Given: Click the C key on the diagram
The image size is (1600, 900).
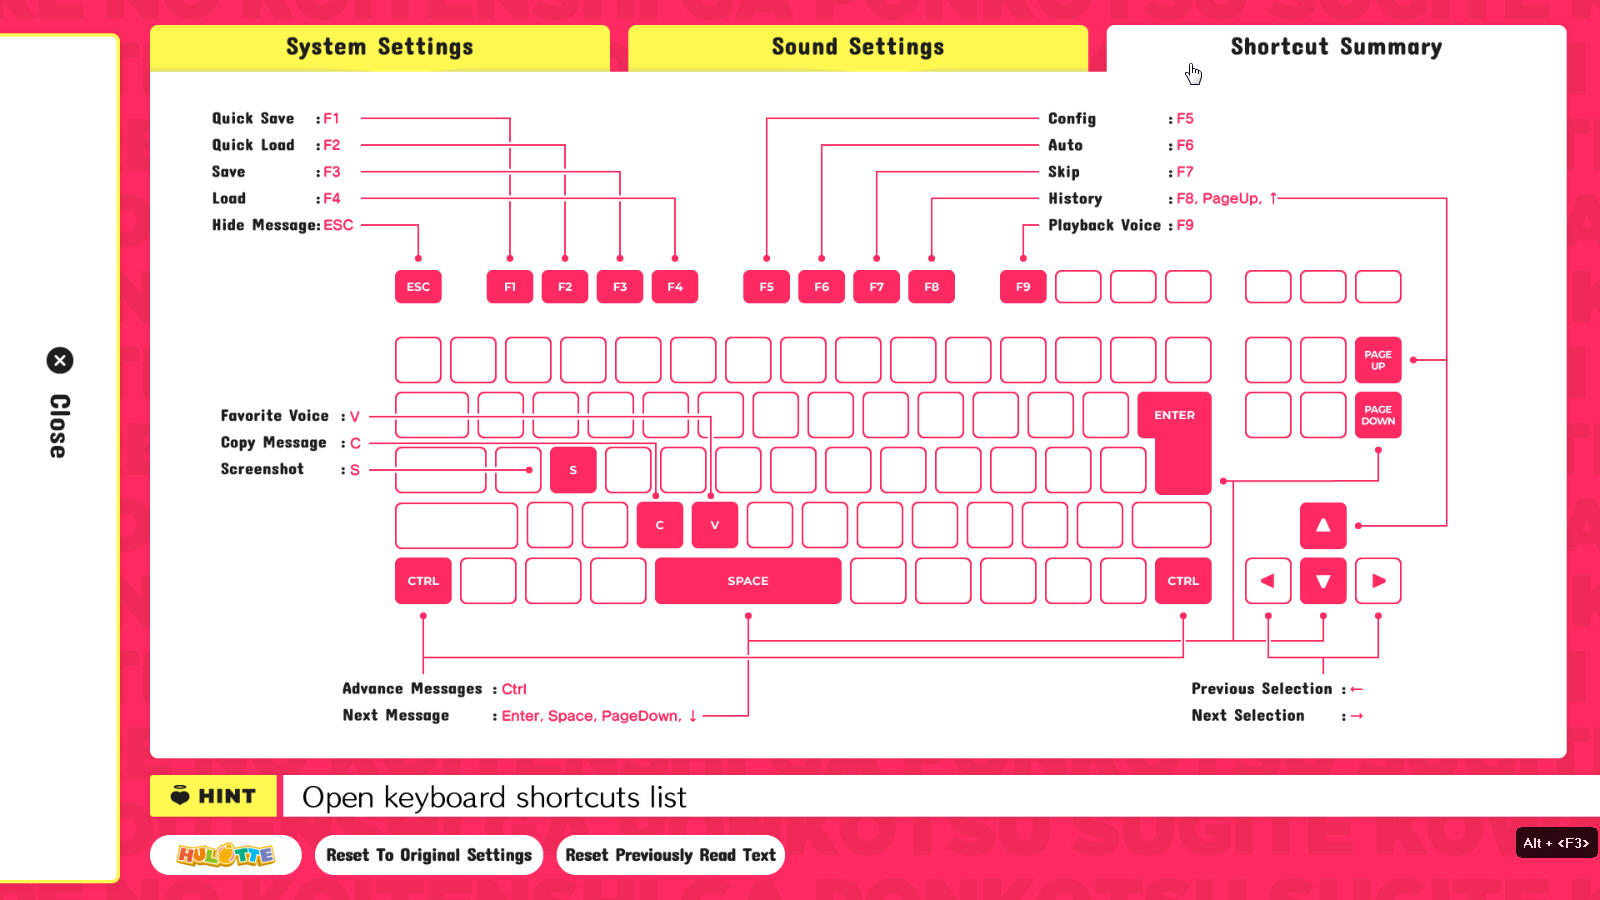Looking at the screenshot, I should [x=660, y=525].
